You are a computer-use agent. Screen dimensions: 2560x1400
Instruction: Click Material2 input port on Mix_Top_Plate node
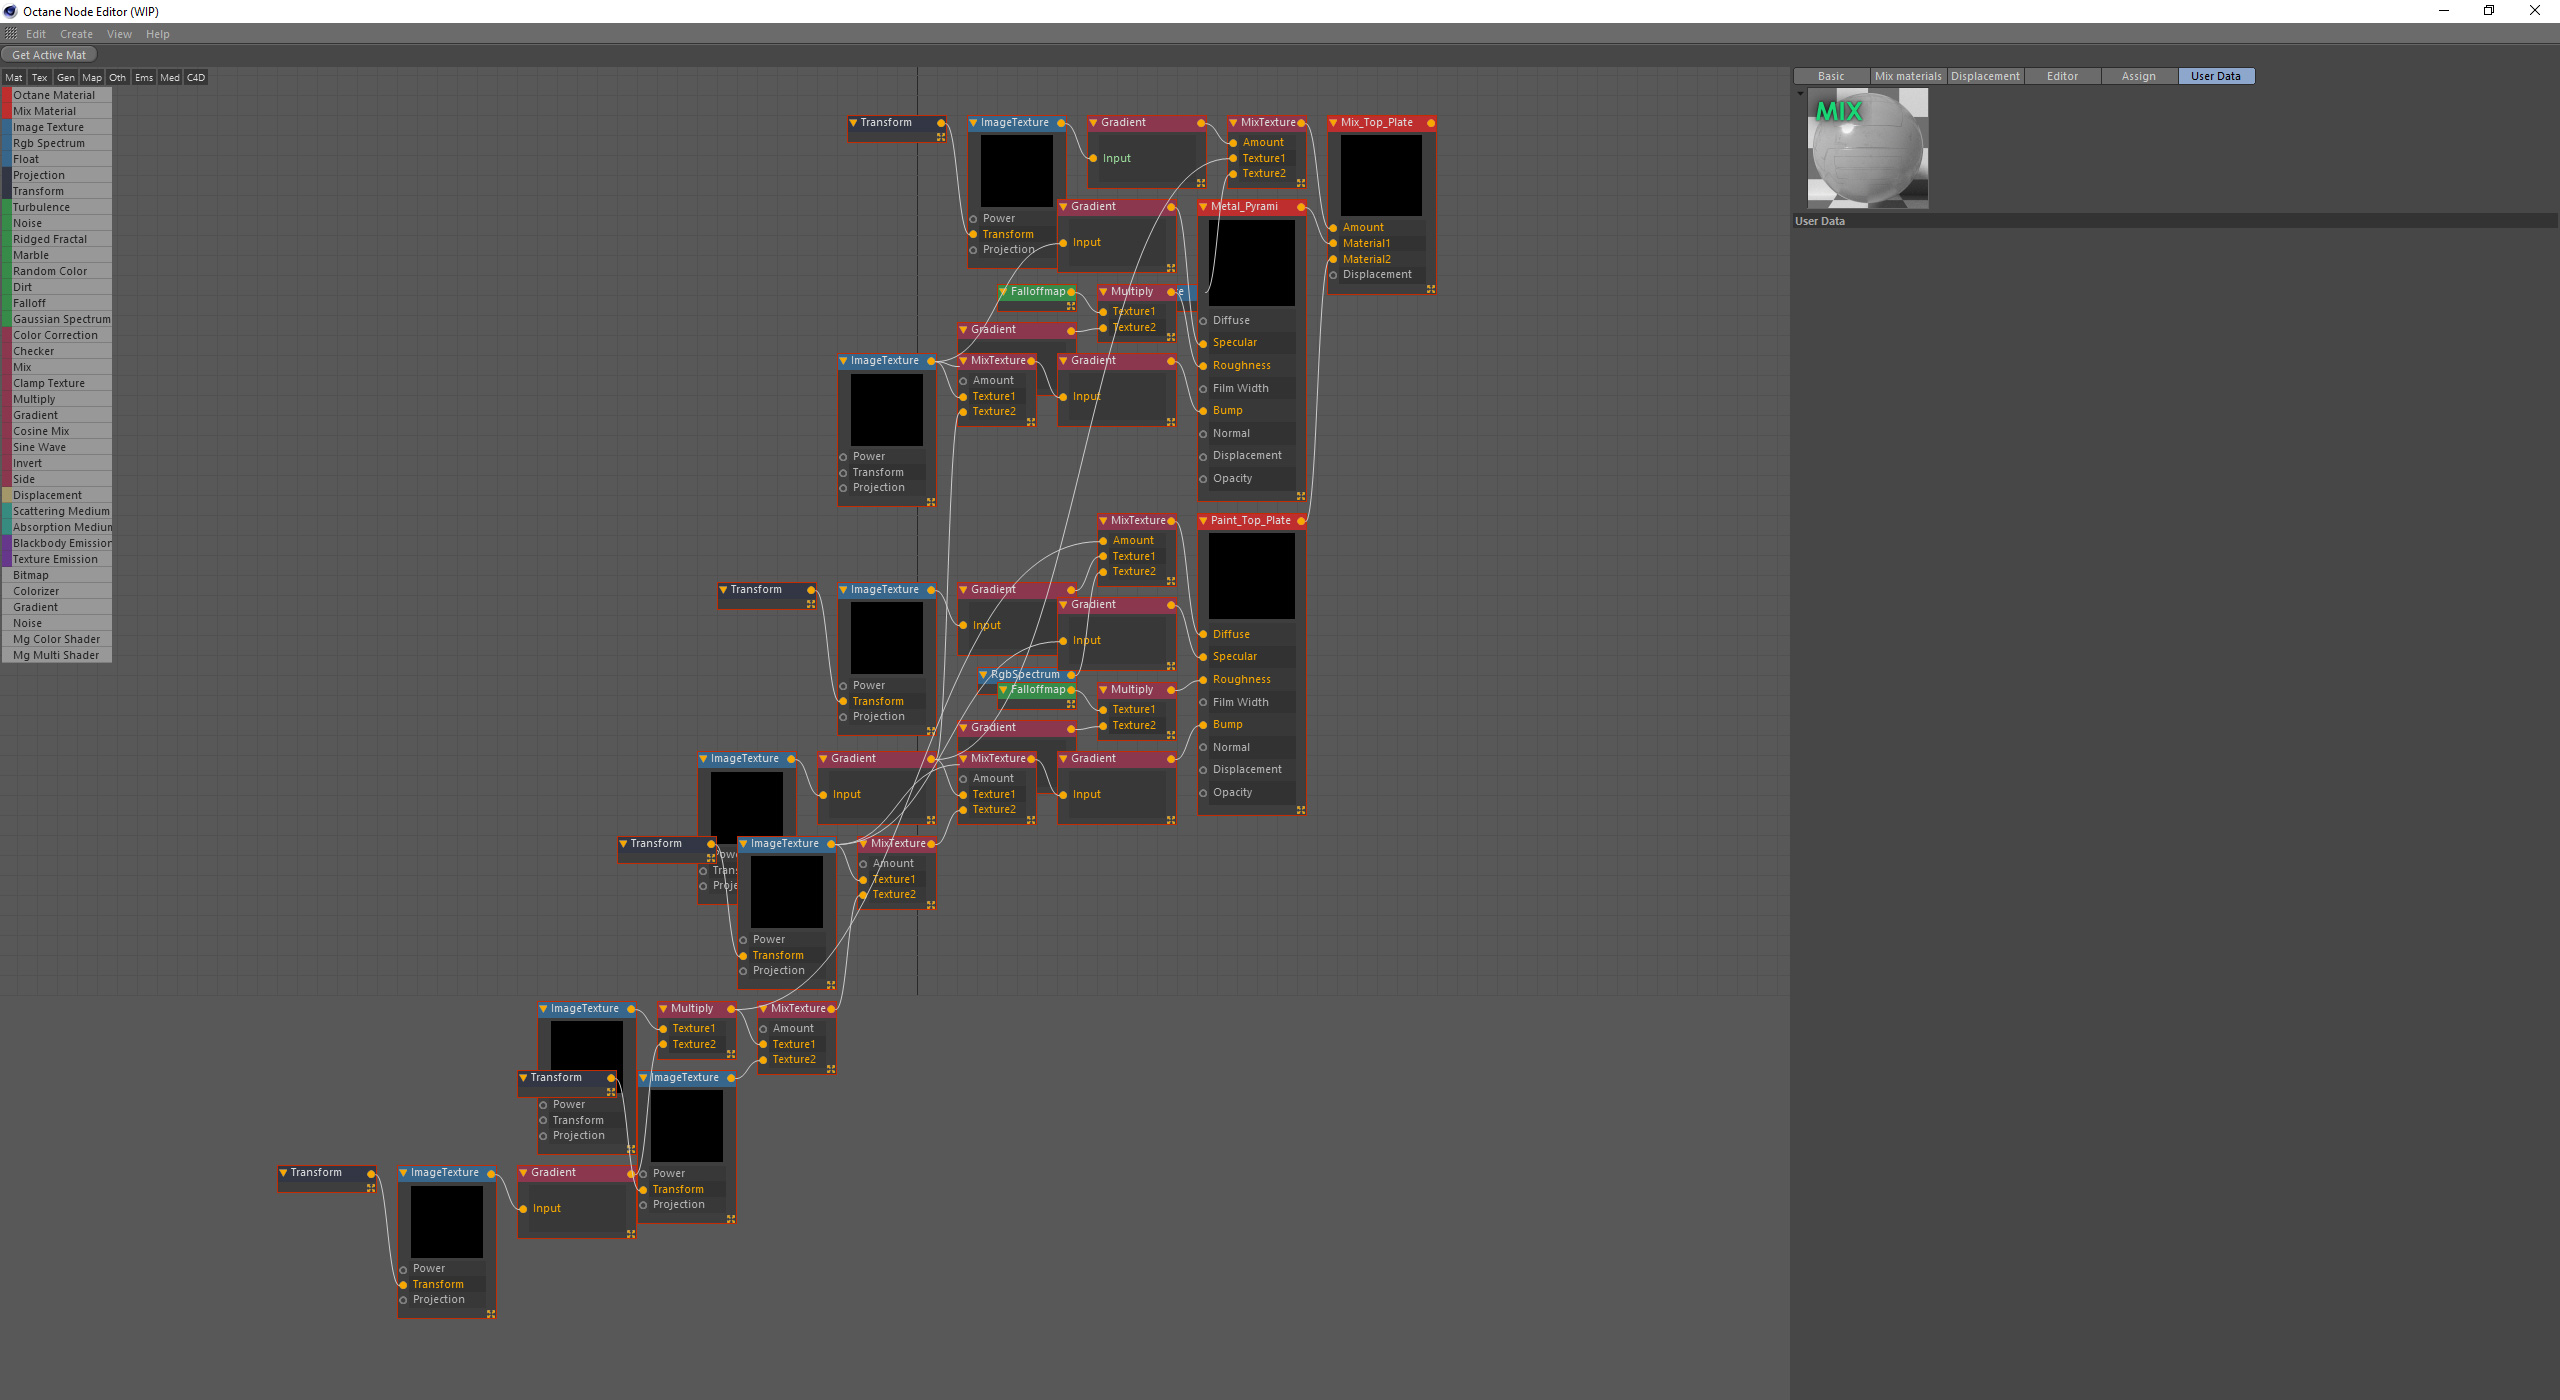coord(1333,260)
